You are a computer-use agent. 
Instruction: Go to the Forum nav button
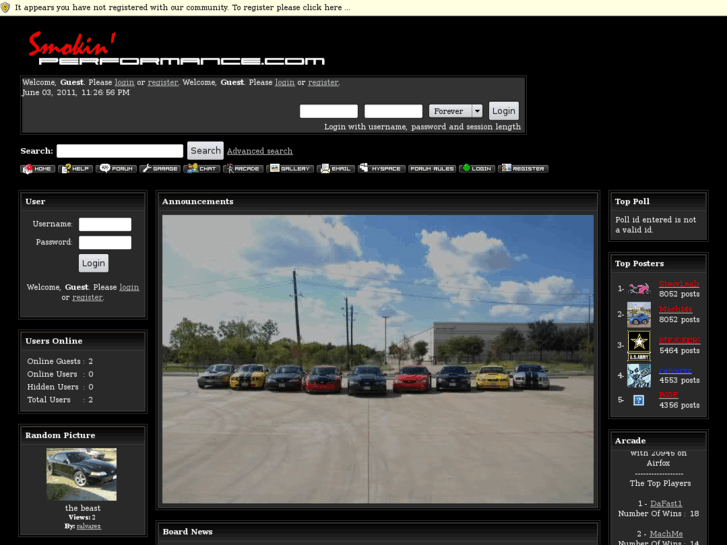point(116,168)
